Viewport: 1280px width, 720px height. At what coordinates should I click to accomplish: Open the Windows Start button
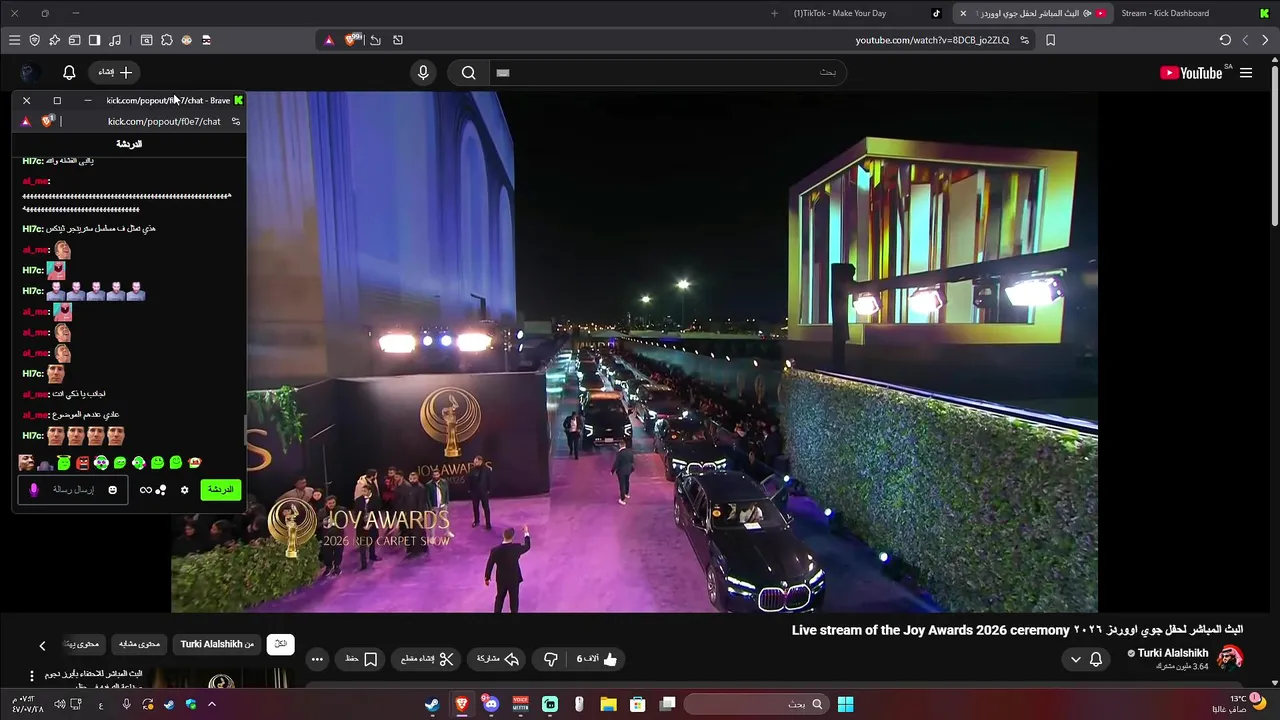(845, 704)
